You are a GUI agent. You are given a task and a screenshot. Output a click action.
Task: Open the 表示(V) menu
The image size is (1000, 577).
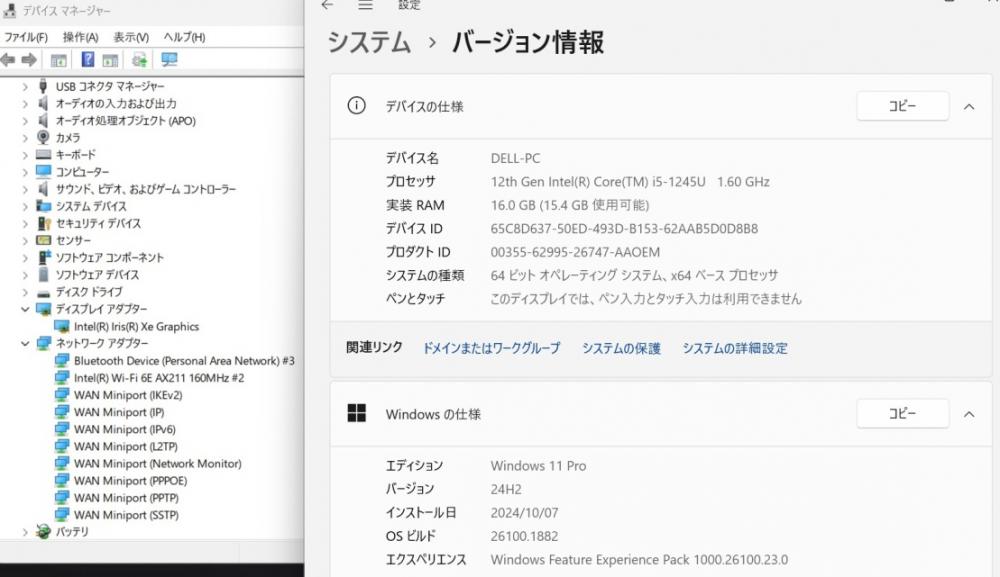tap(131, 37)
